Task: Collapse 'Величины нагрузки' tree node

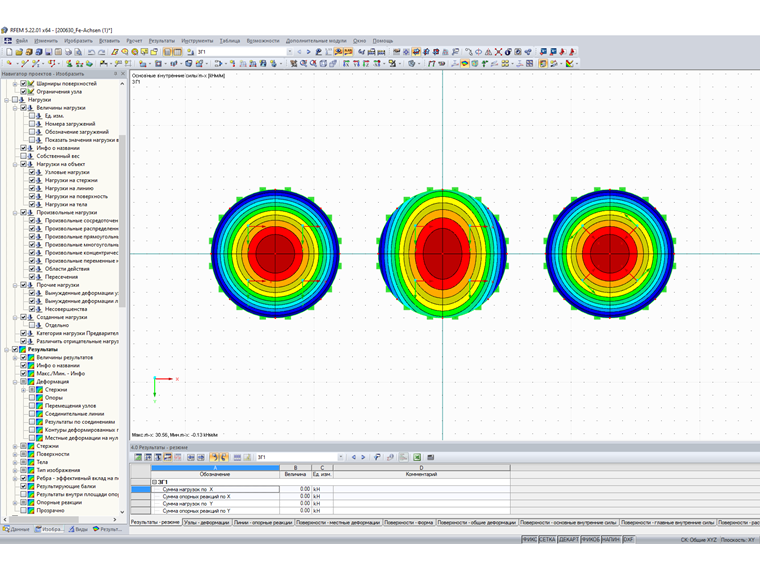Action: (x=15, y=108)
